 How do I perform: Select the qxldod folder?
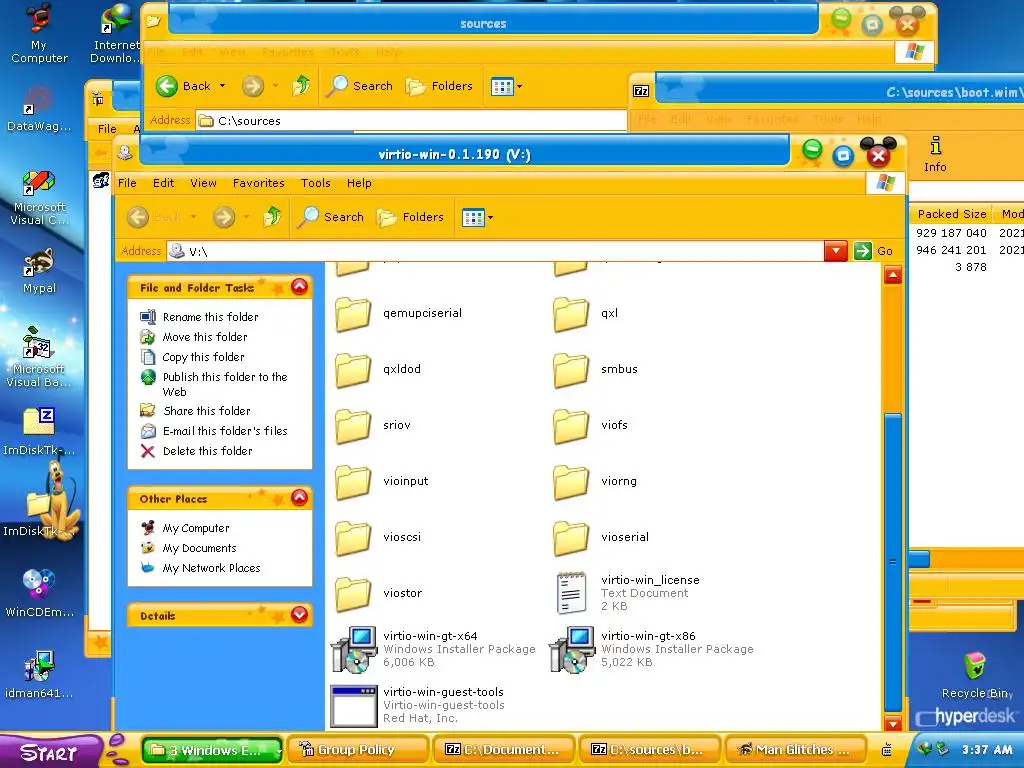tap(377, 370)
